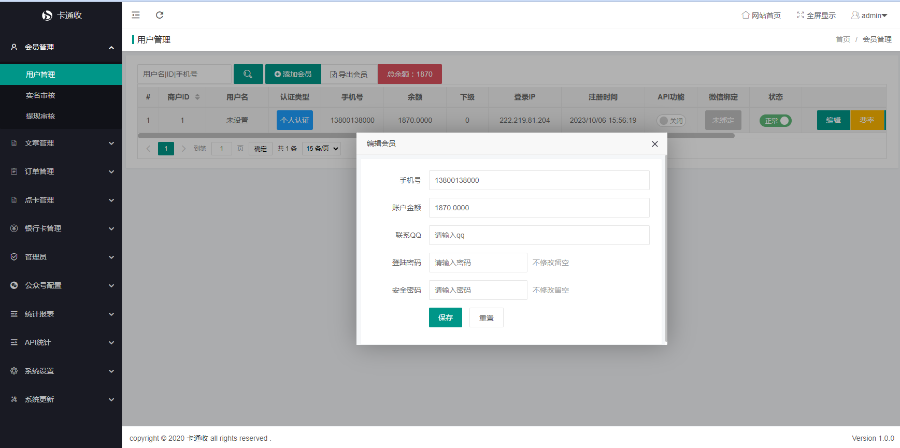Click the 保存 button in dialog
This screenshot has height=448, width=900.
click(445, 317)
